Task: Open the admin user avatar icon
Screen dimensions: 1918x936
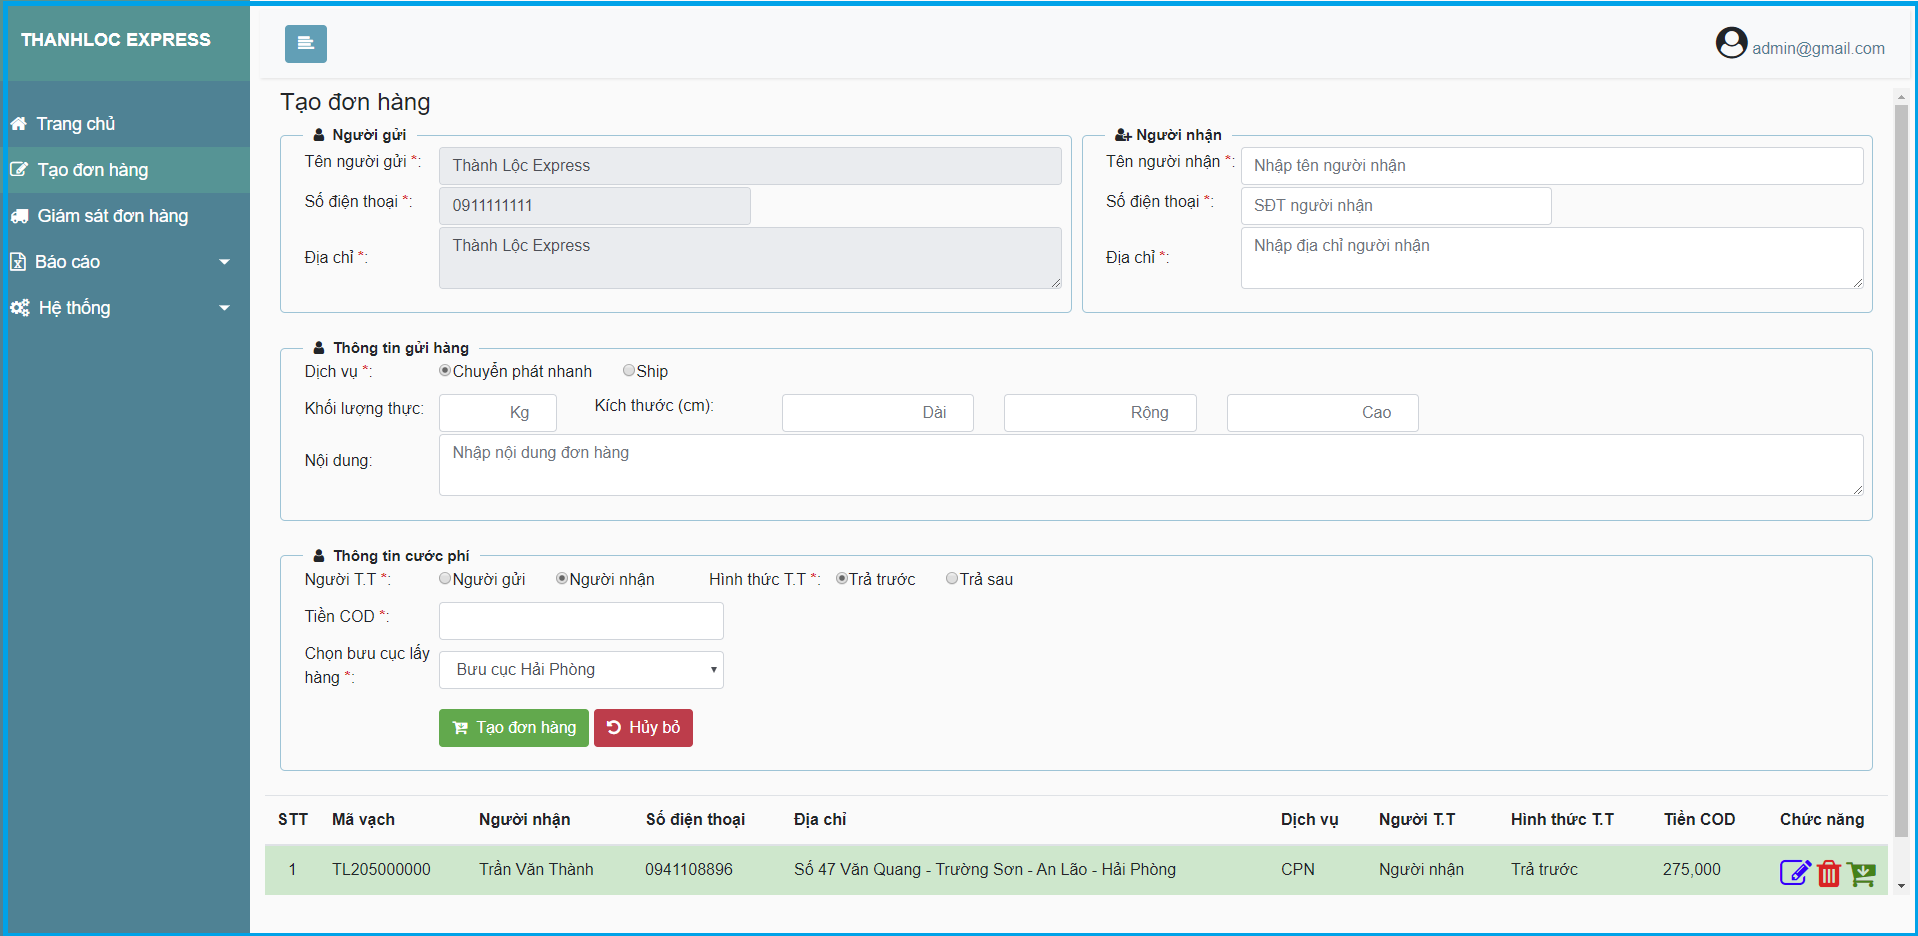Action: click(1731, 43)
